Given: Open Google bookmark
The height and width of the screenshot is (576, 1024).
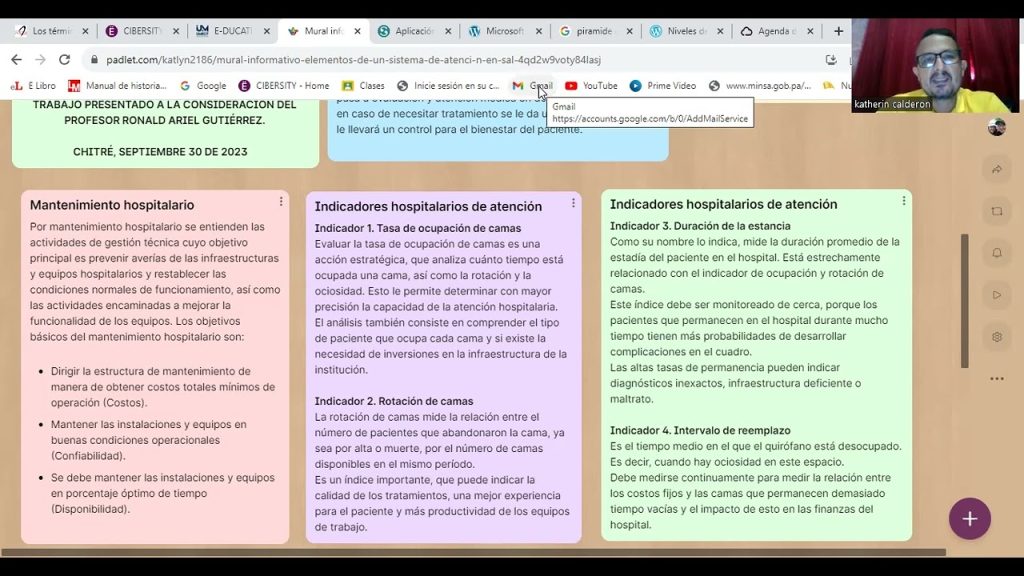Looking at the screenshot, I should (x=203, y=86).
